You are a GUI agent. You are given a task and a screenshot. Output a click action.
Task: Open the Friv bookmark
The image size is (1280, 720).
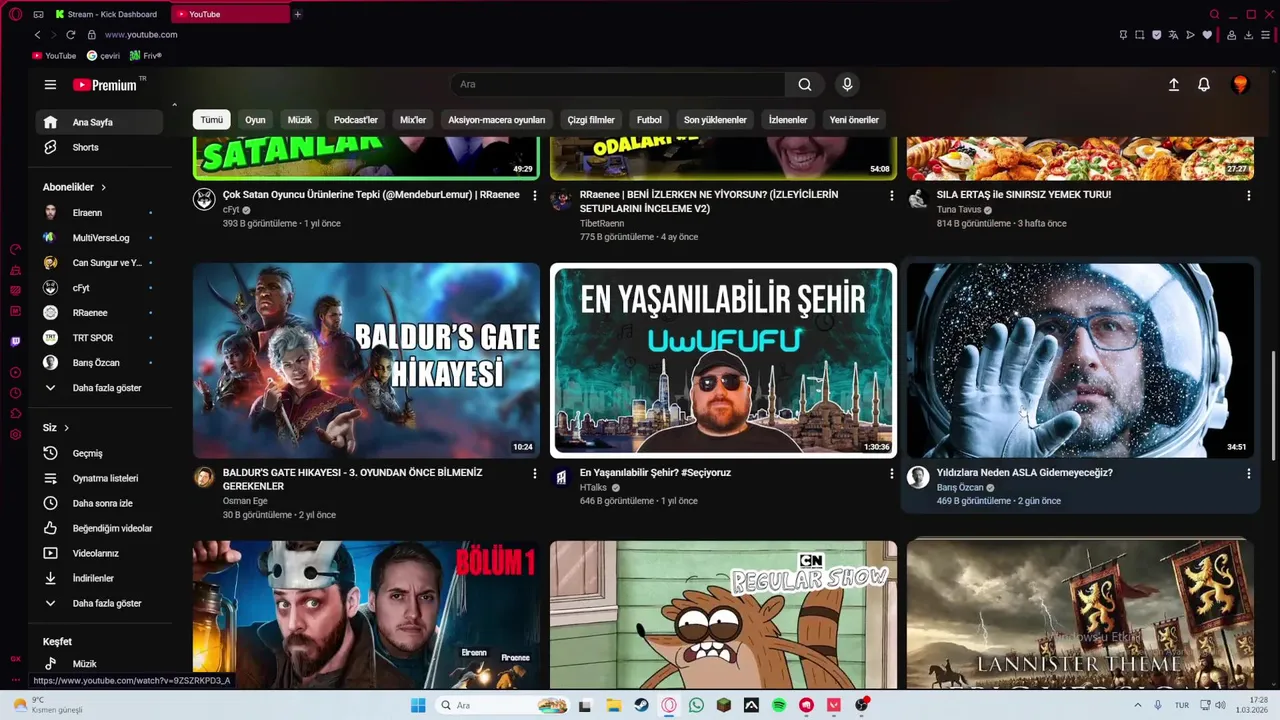[145, 56]
